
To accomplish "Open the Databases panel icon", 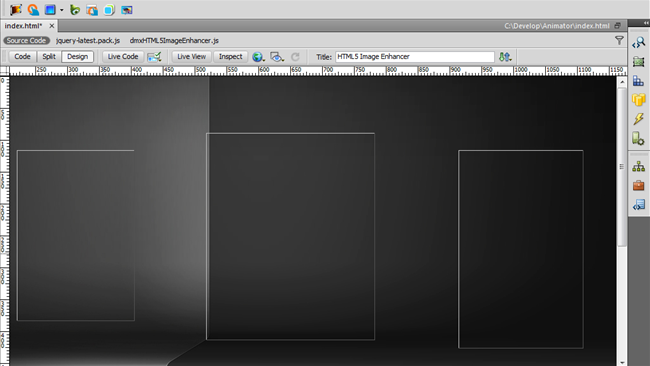I will tap(638, 100).
